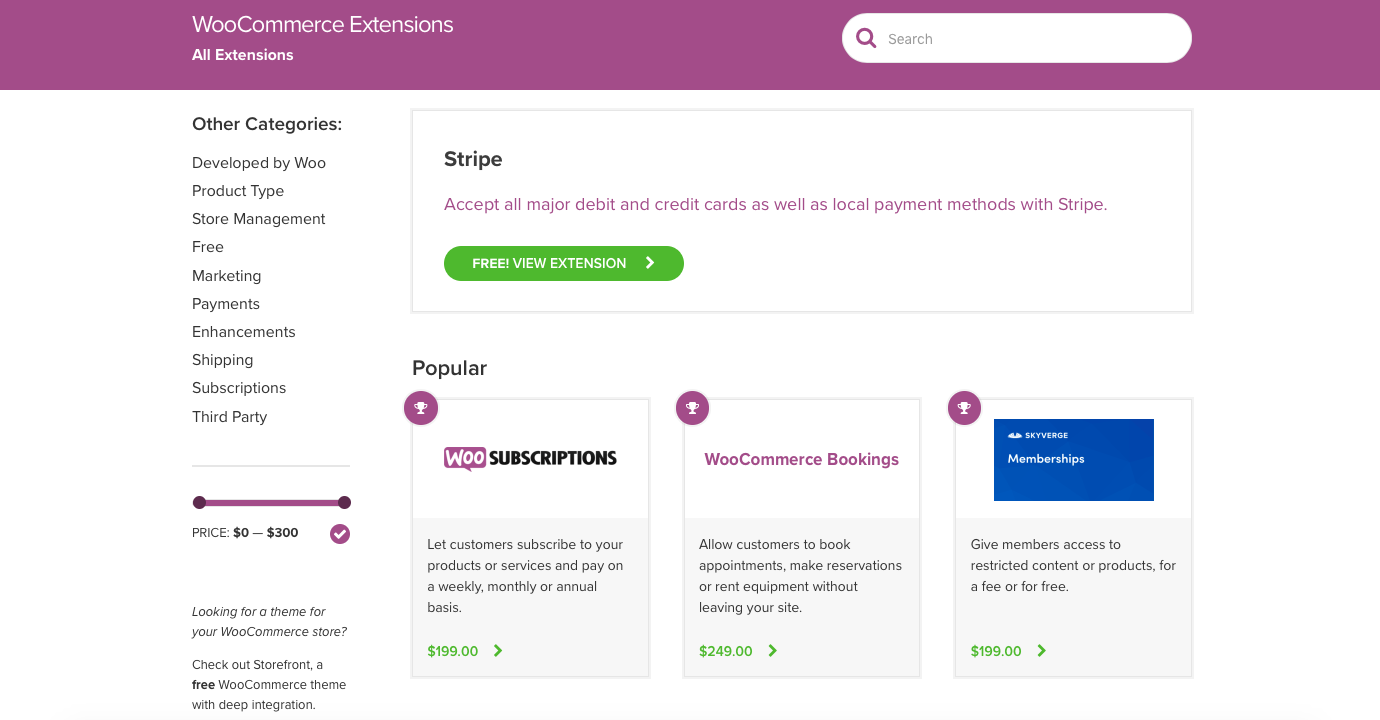
Task: Expand the Bookings extension via the $249.00 arrow
Action: tap(772, 650)
